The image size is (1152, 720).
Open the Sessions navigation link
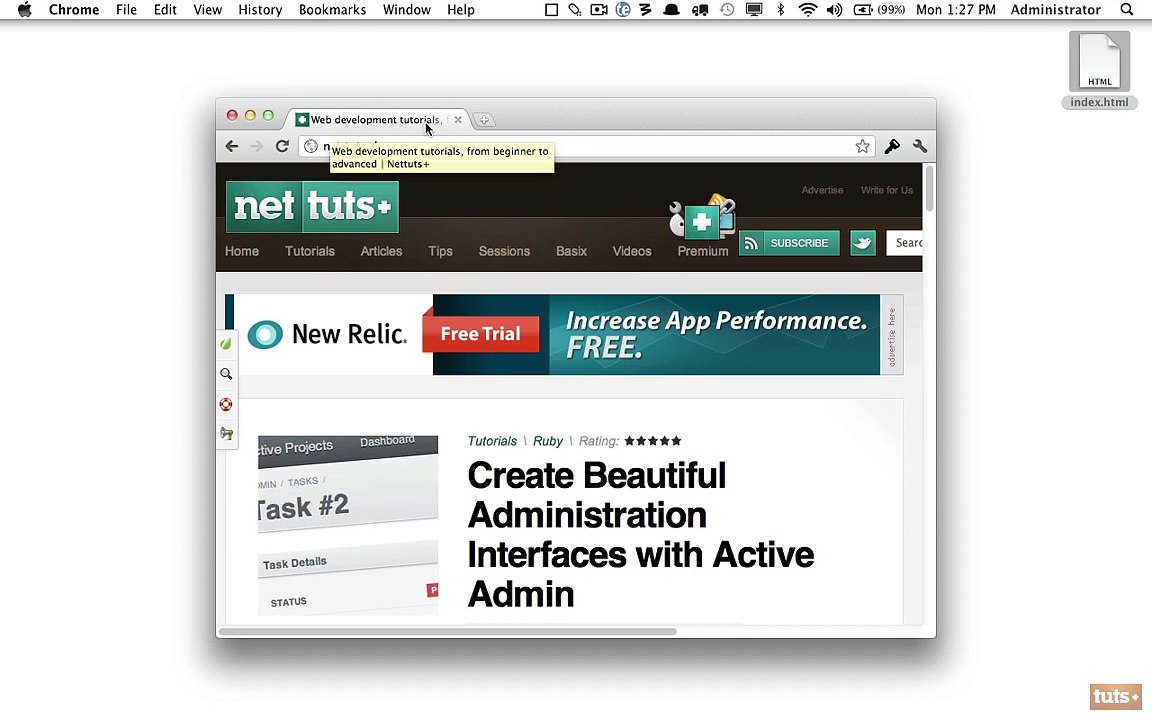click(504, 251)
